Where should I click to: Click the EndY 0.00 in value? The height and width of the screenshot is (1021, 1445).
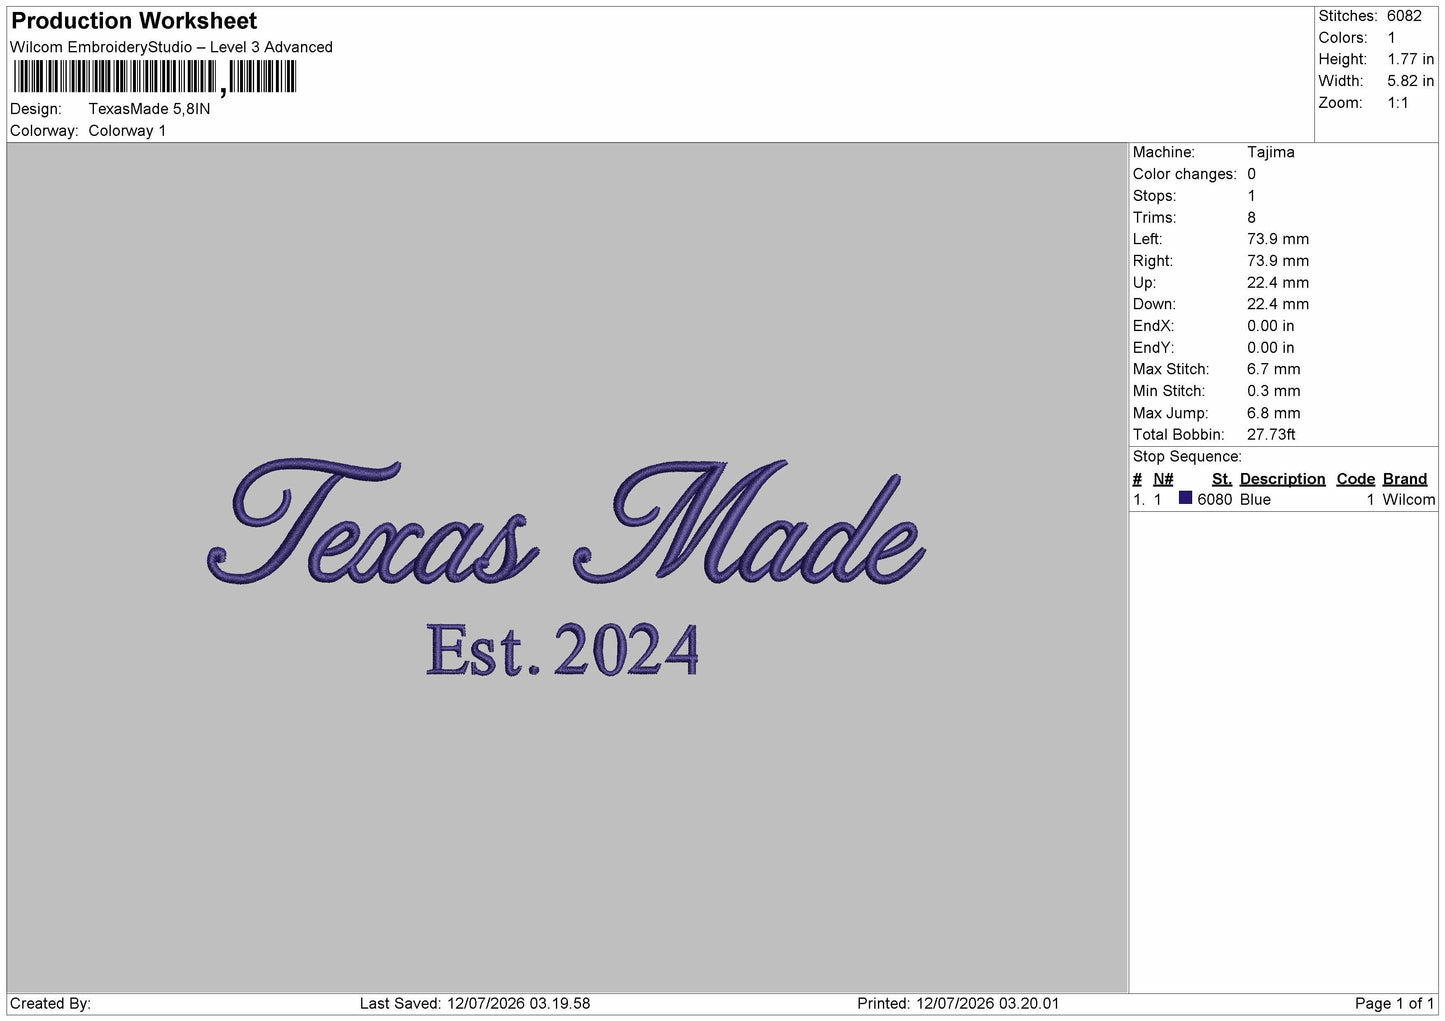[1270, 348]
